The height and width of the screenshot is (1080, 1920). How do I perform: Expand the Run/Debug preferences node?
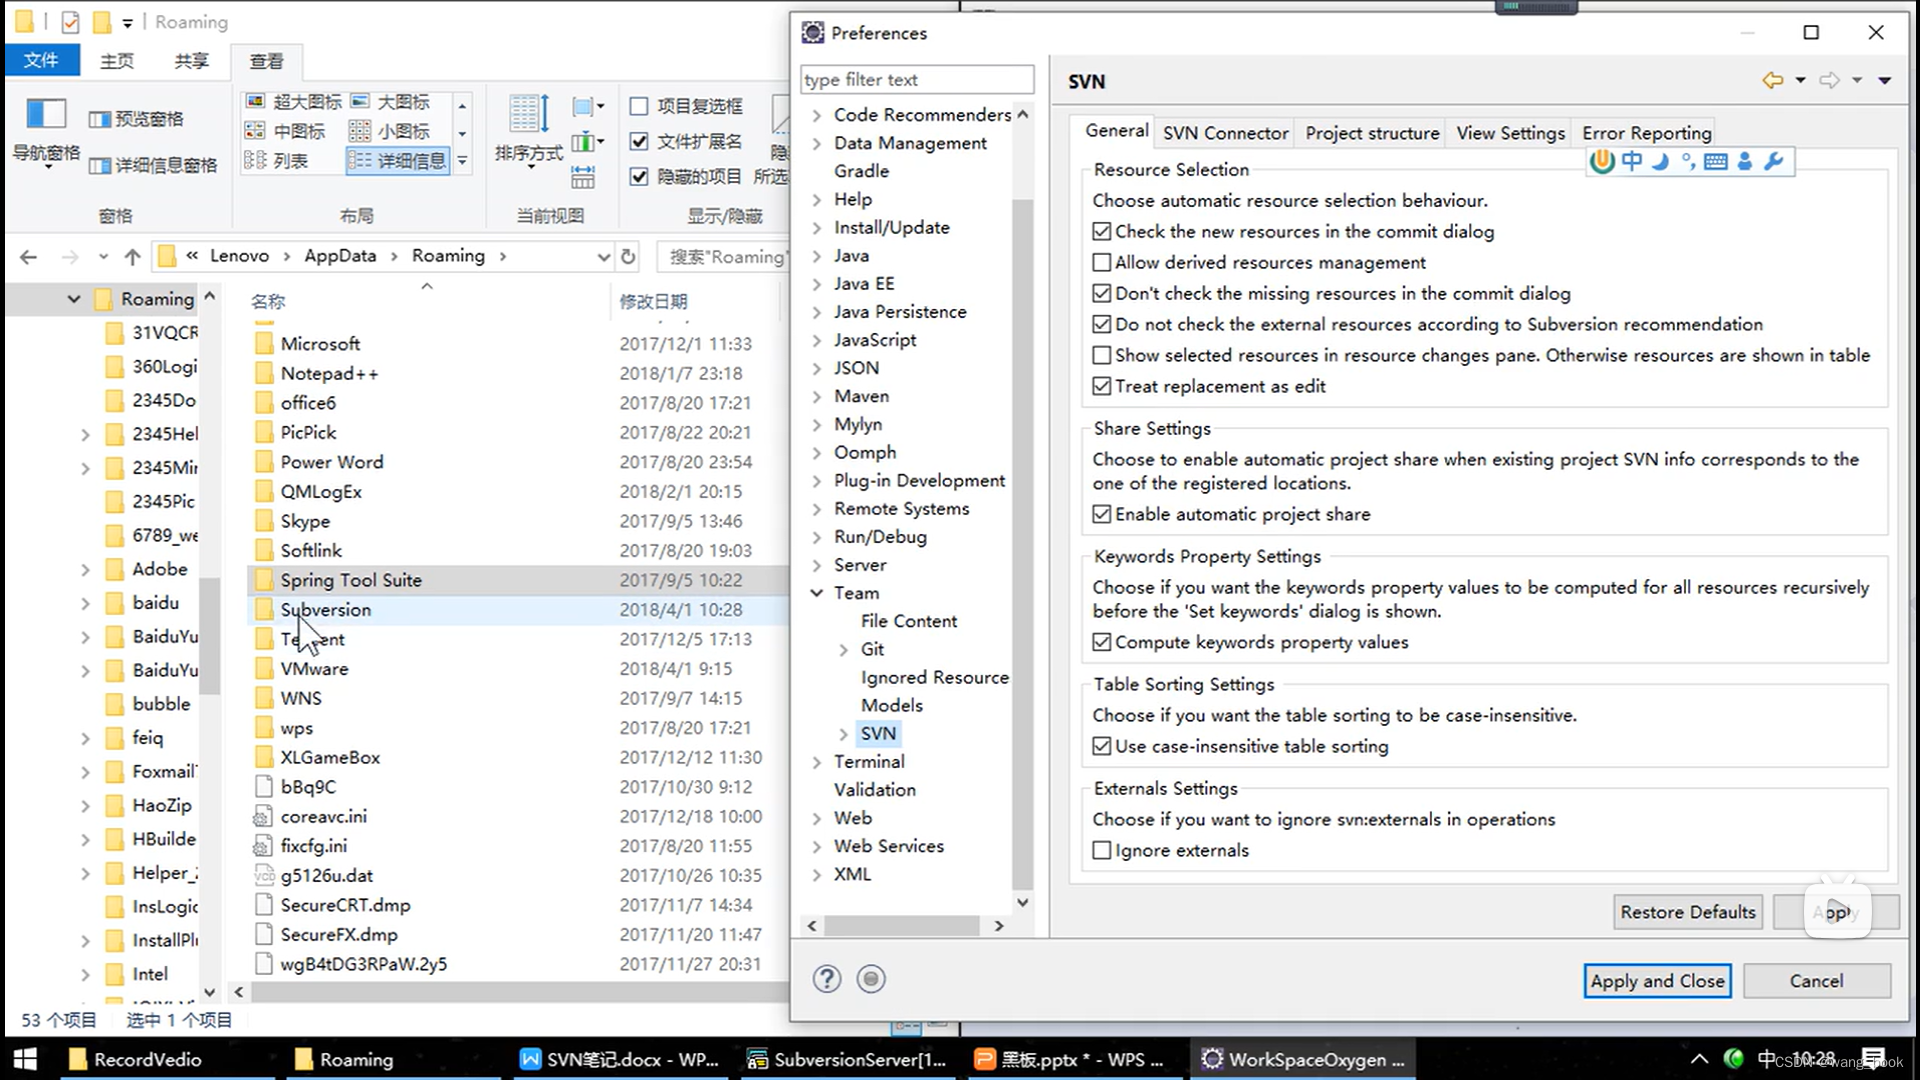tap(817, 537)
